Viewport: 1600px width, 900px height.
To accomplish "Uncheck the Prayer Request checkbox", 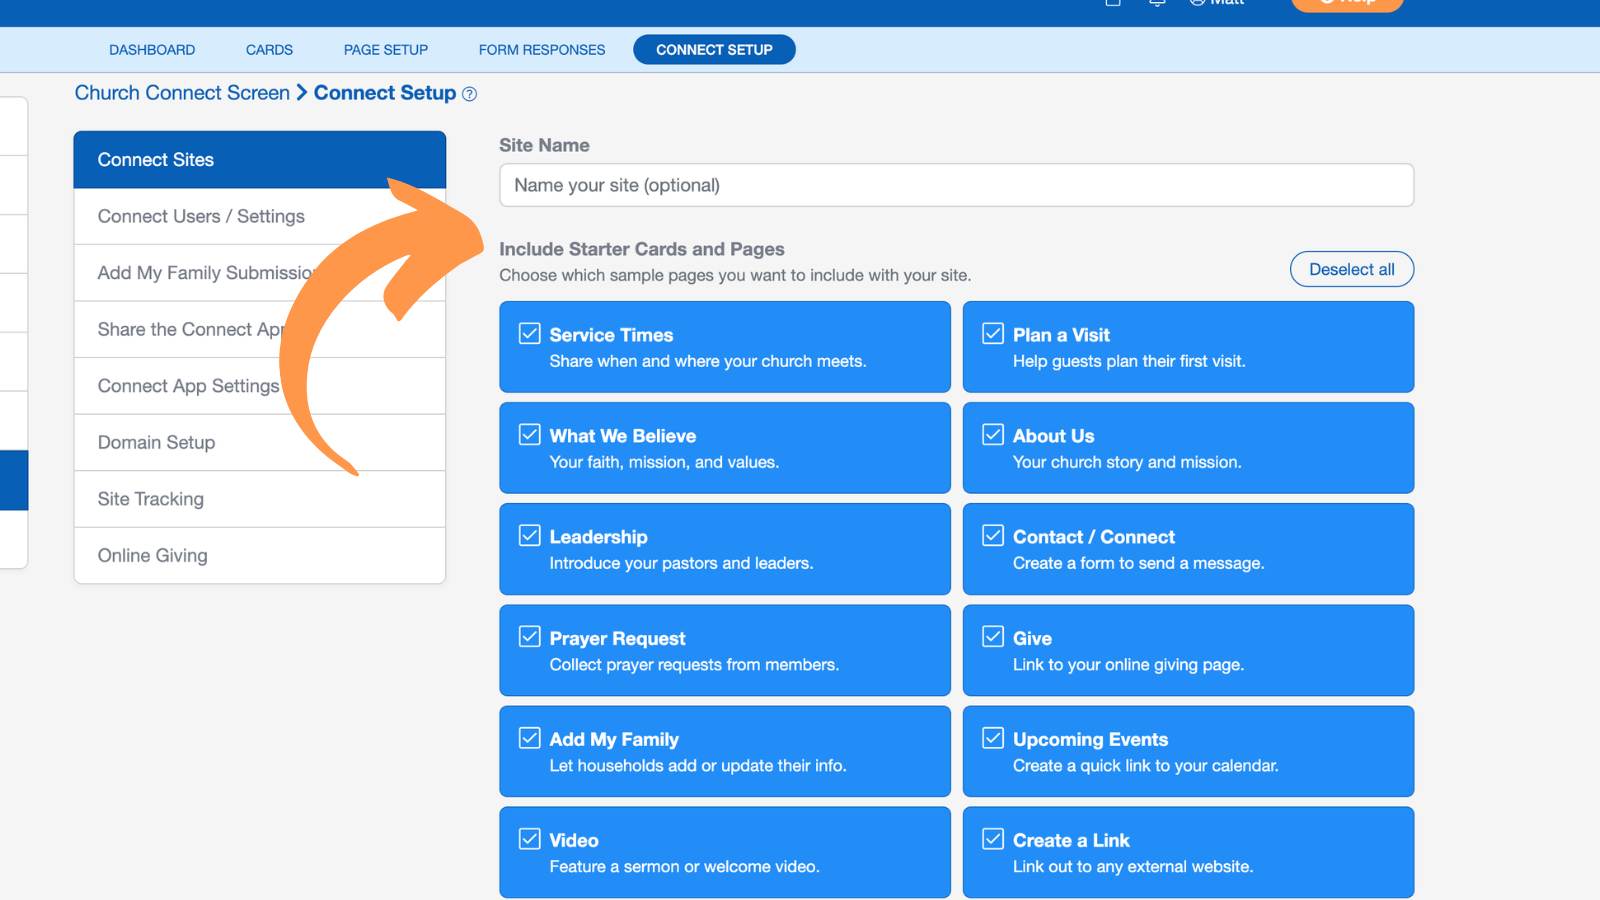I will [530, 637].
